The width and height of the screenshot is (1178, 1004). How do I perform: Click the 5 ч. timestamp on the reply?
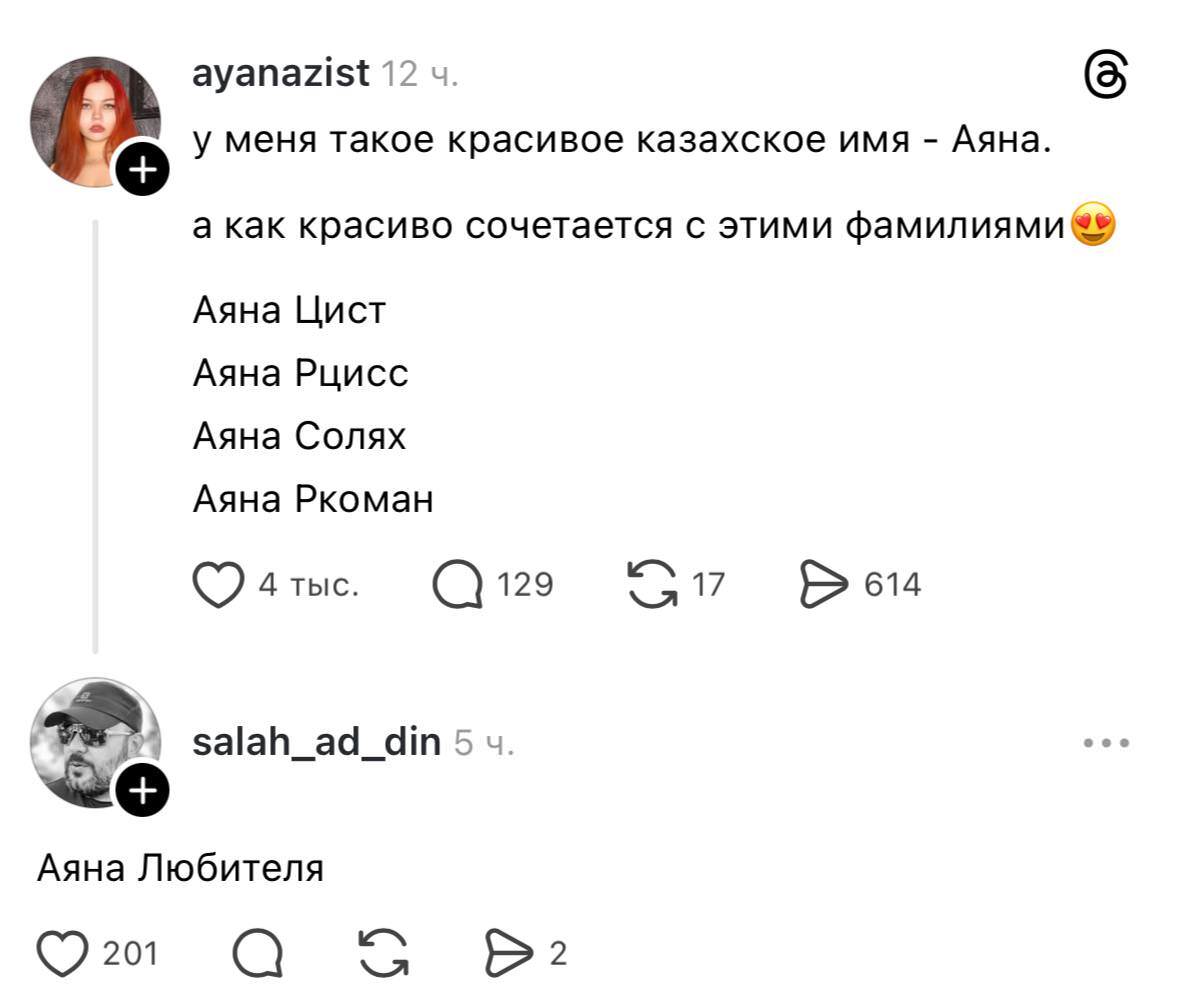point(484,743)
